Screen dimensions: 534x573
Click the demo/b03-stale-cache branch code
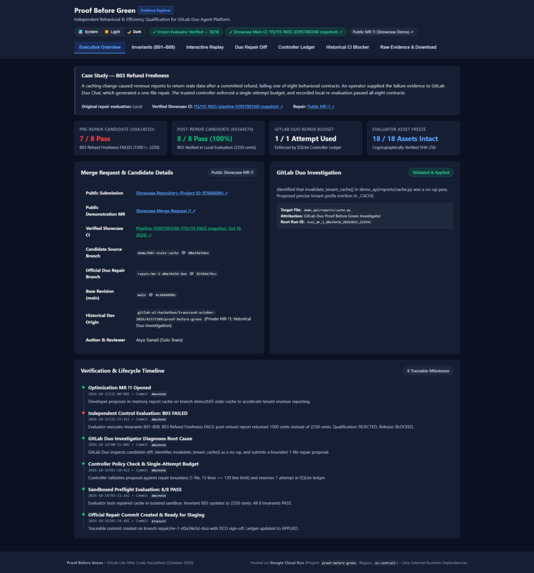pos(158,253)
